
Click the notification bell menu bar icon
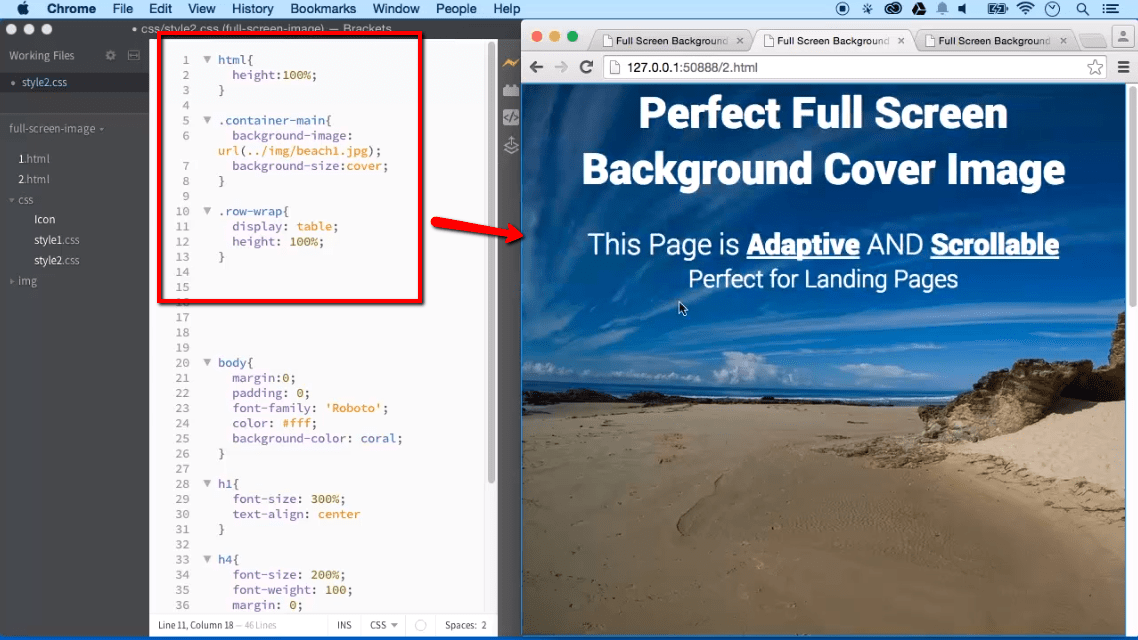pos(942,9)
